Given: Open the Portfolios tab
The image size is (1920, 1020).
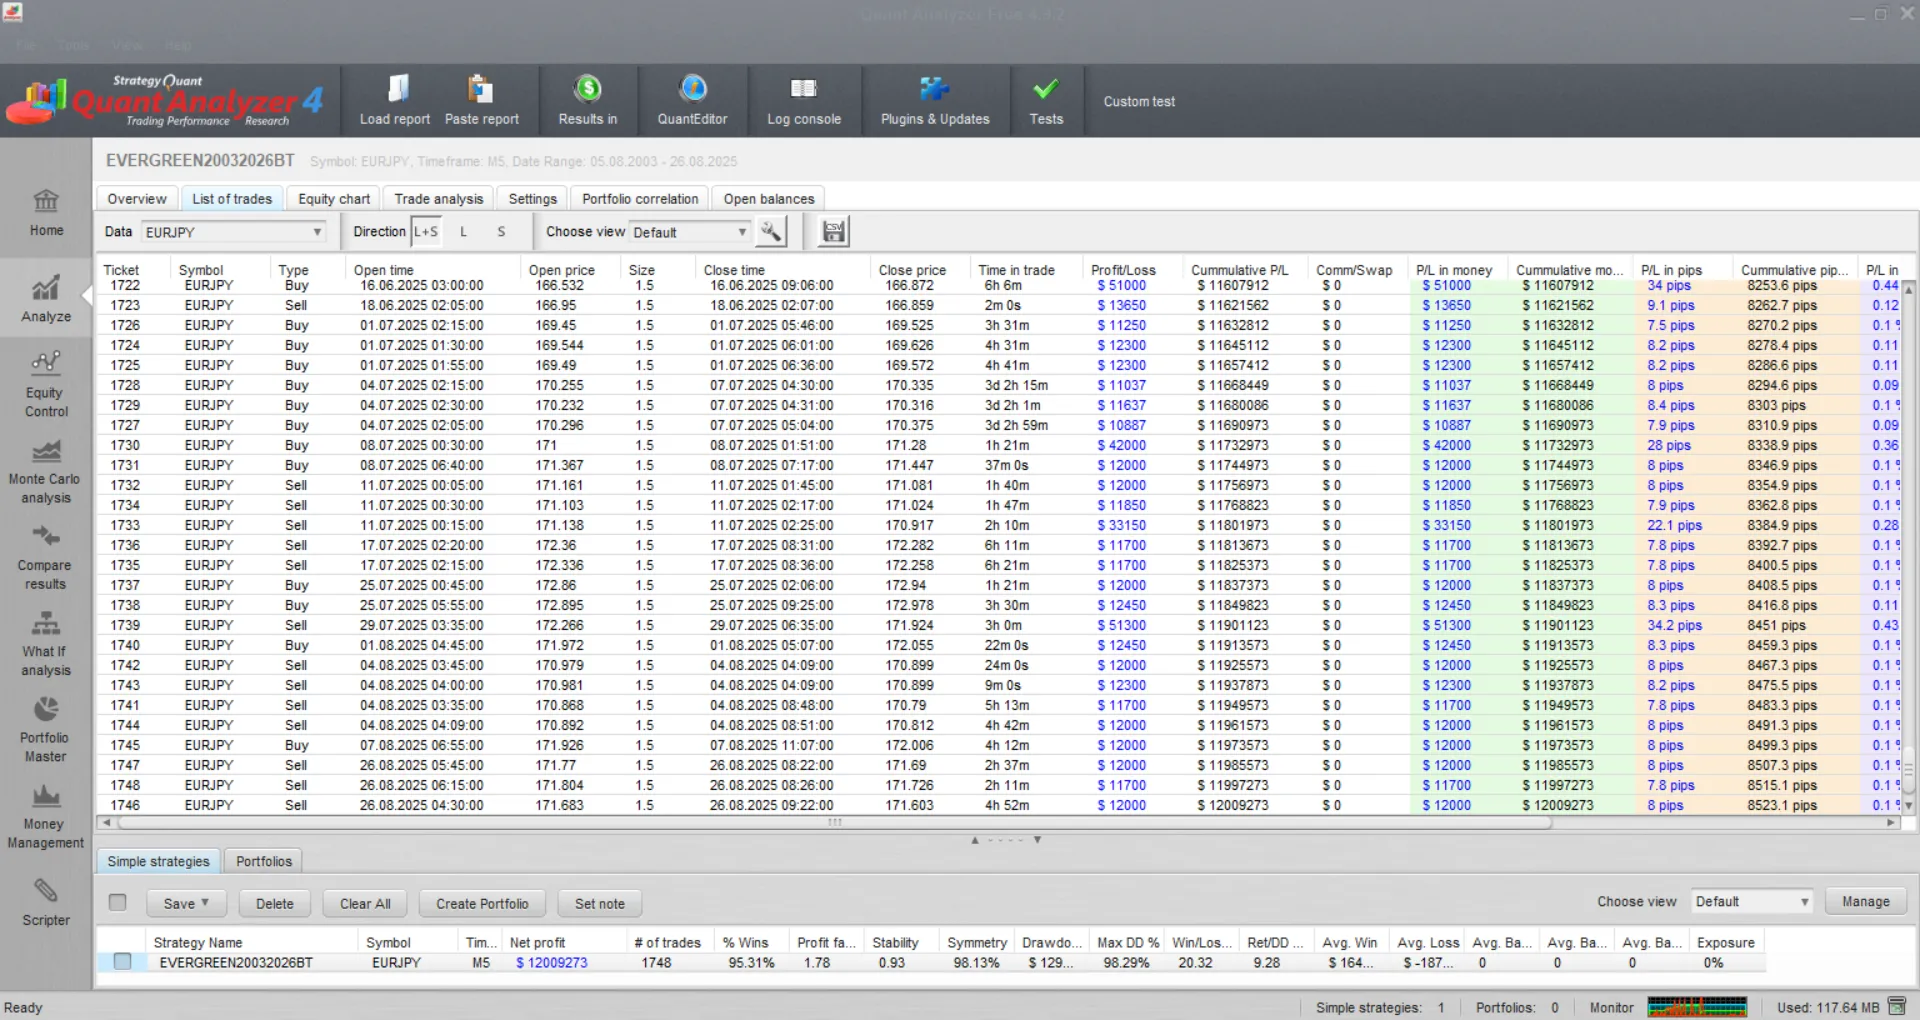Looking at the screenshot, I should tap(264, 862).
